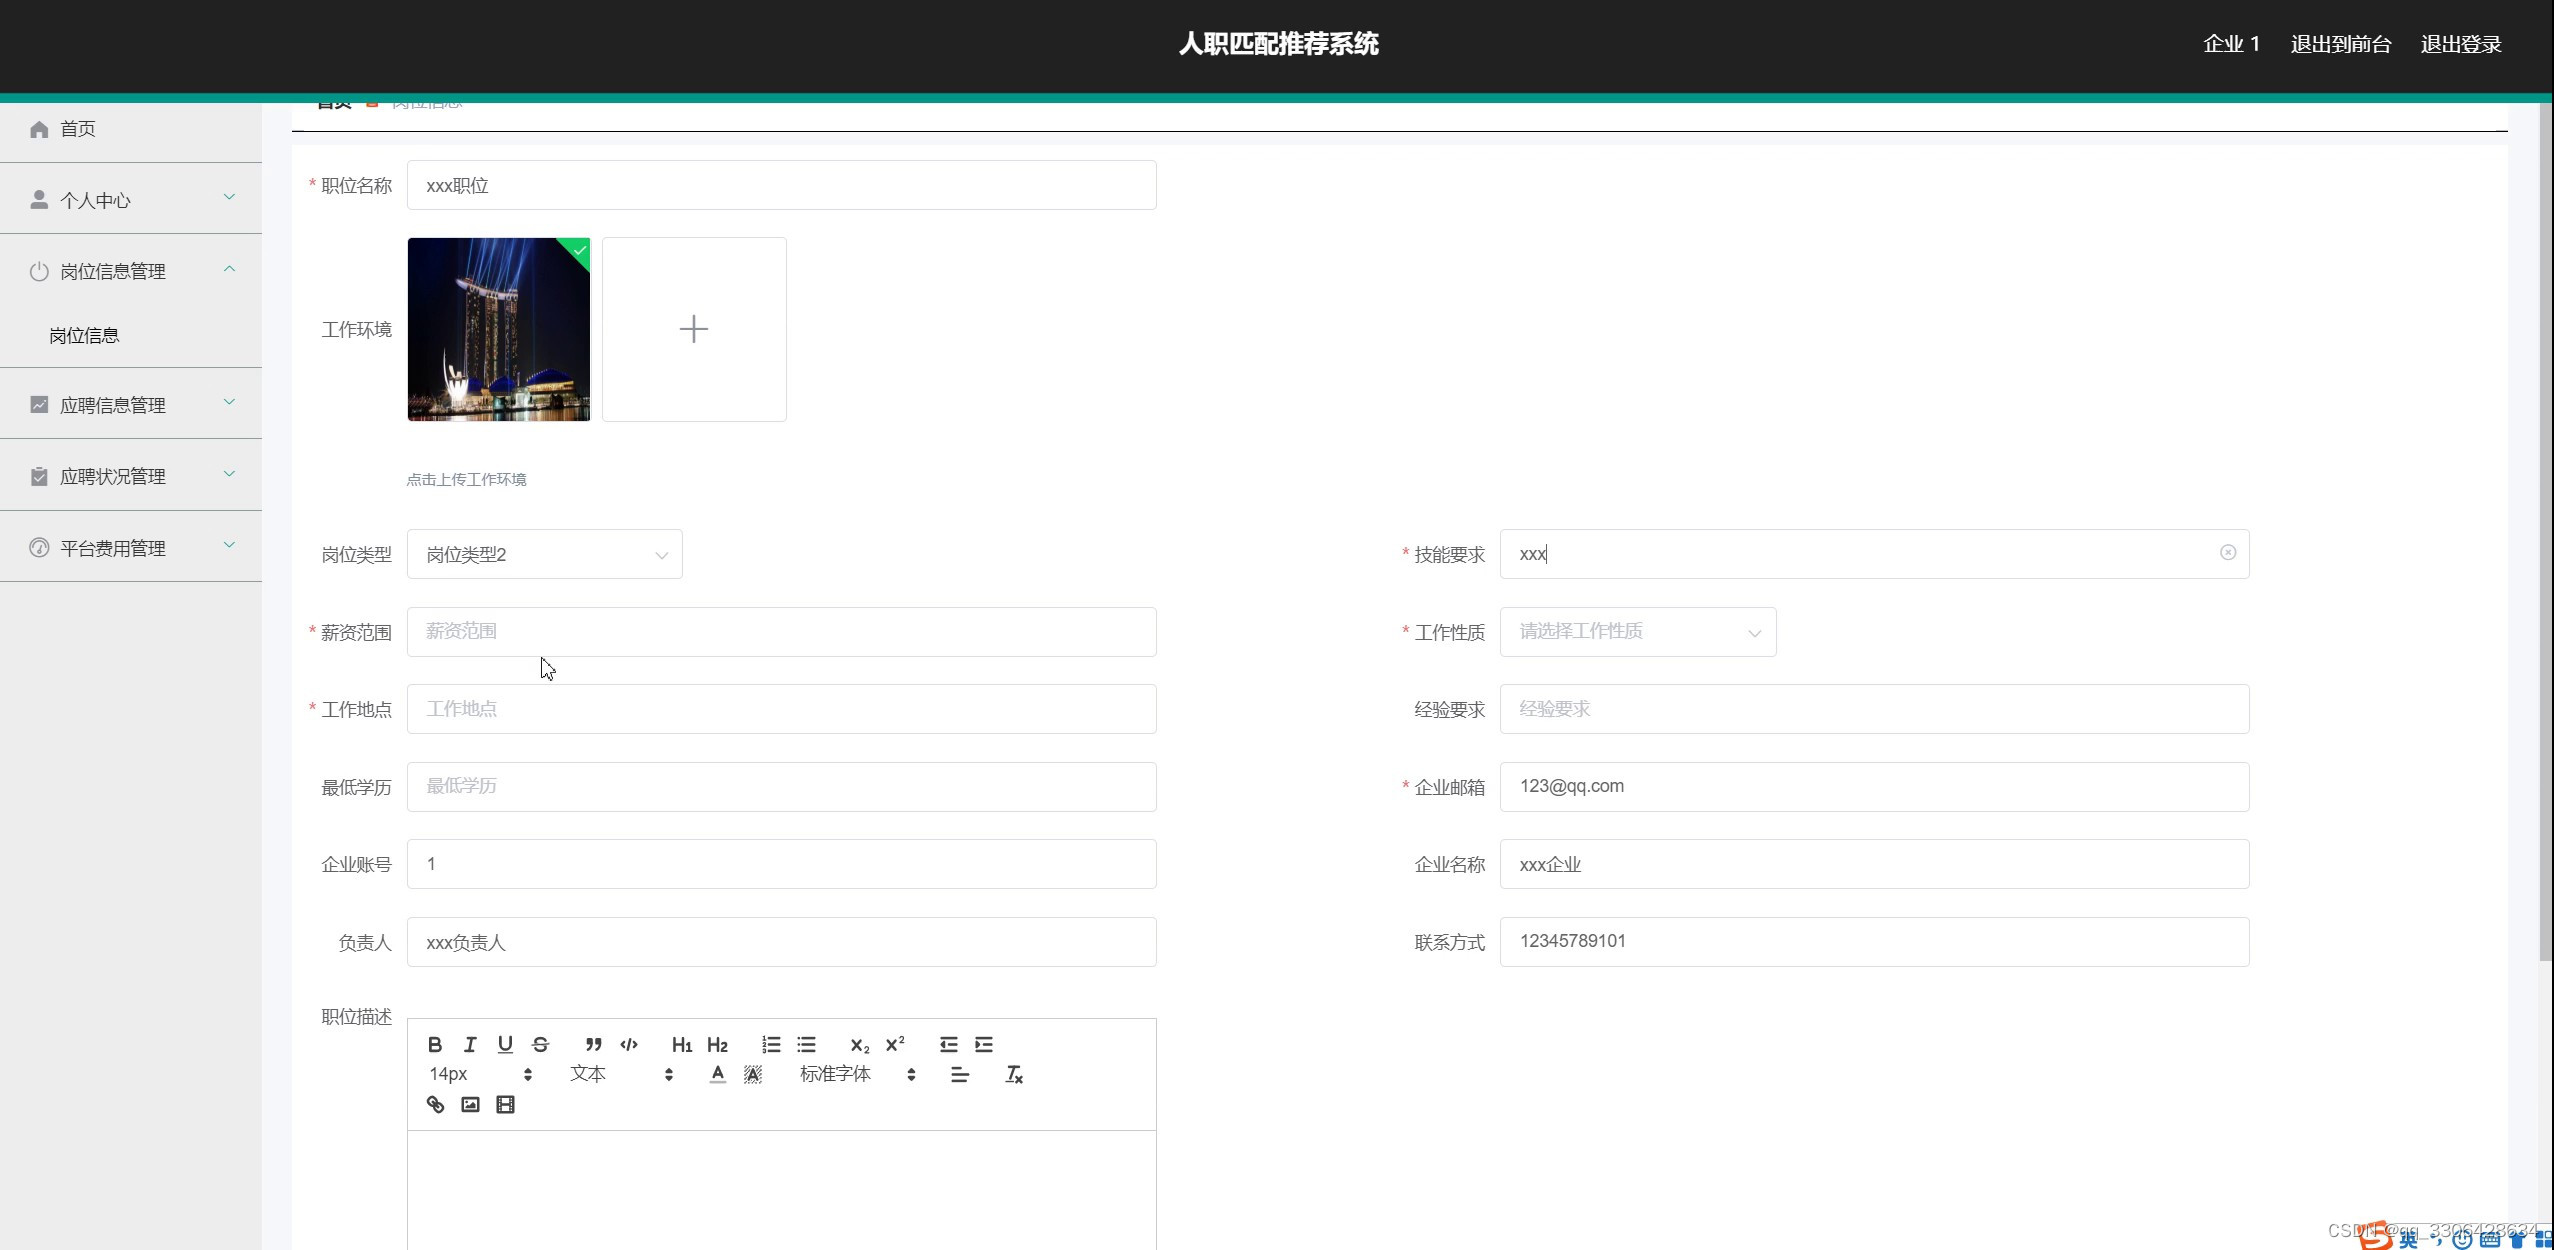Click 退出登录 link
Viewport: 2554px width, 1250px height.
pyautogui.click(x=2460, y=44)
